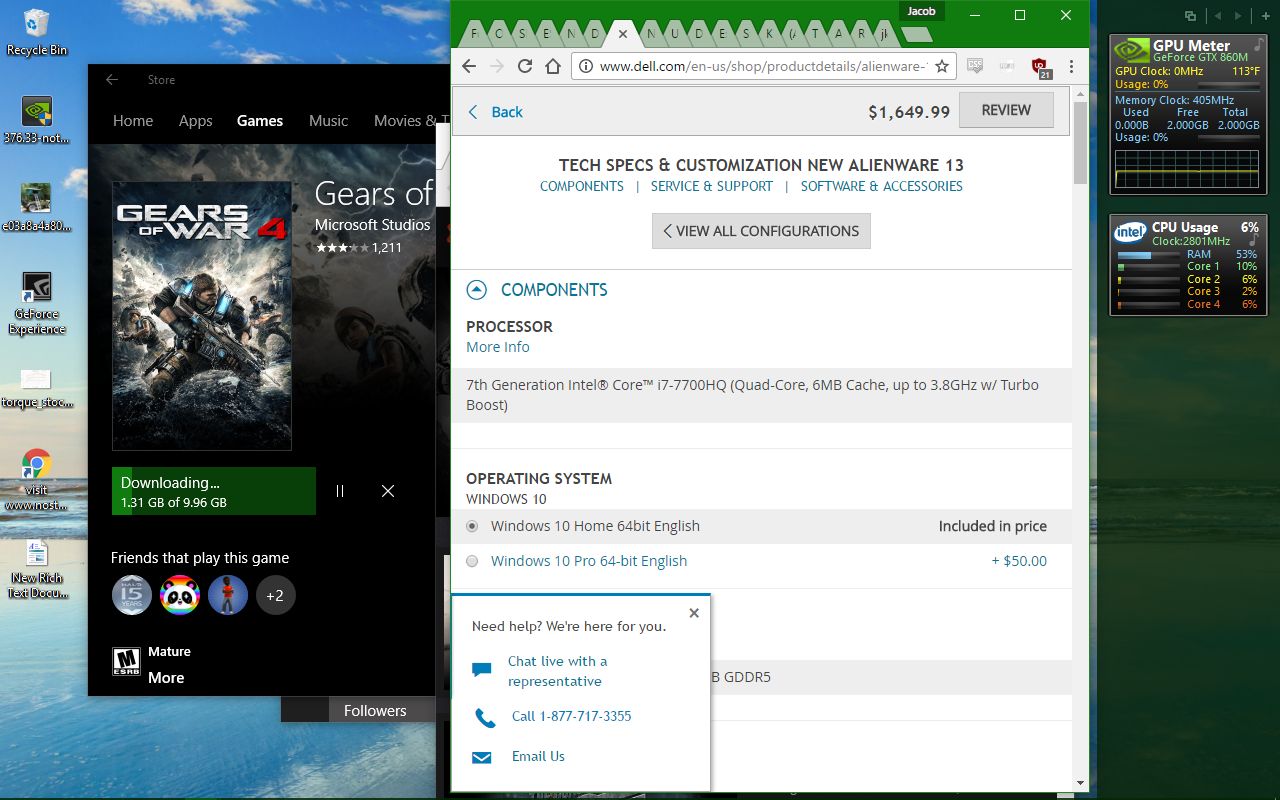Collapse the COMPONENTS section

pyautogui.click(x=477, y=290)
